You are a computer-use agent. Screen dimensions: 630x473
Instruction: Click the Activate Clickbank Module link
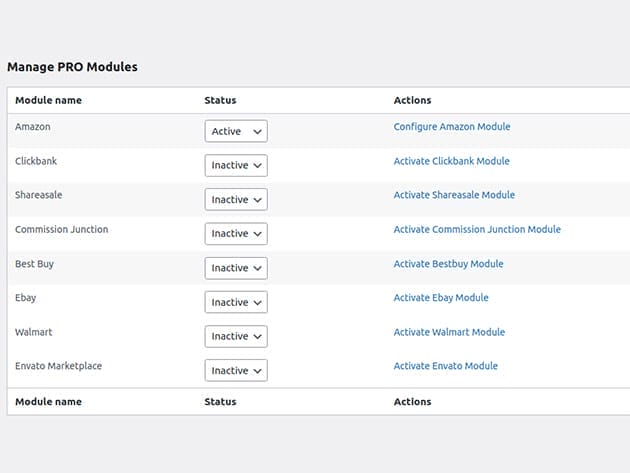(x=451, y=161)
